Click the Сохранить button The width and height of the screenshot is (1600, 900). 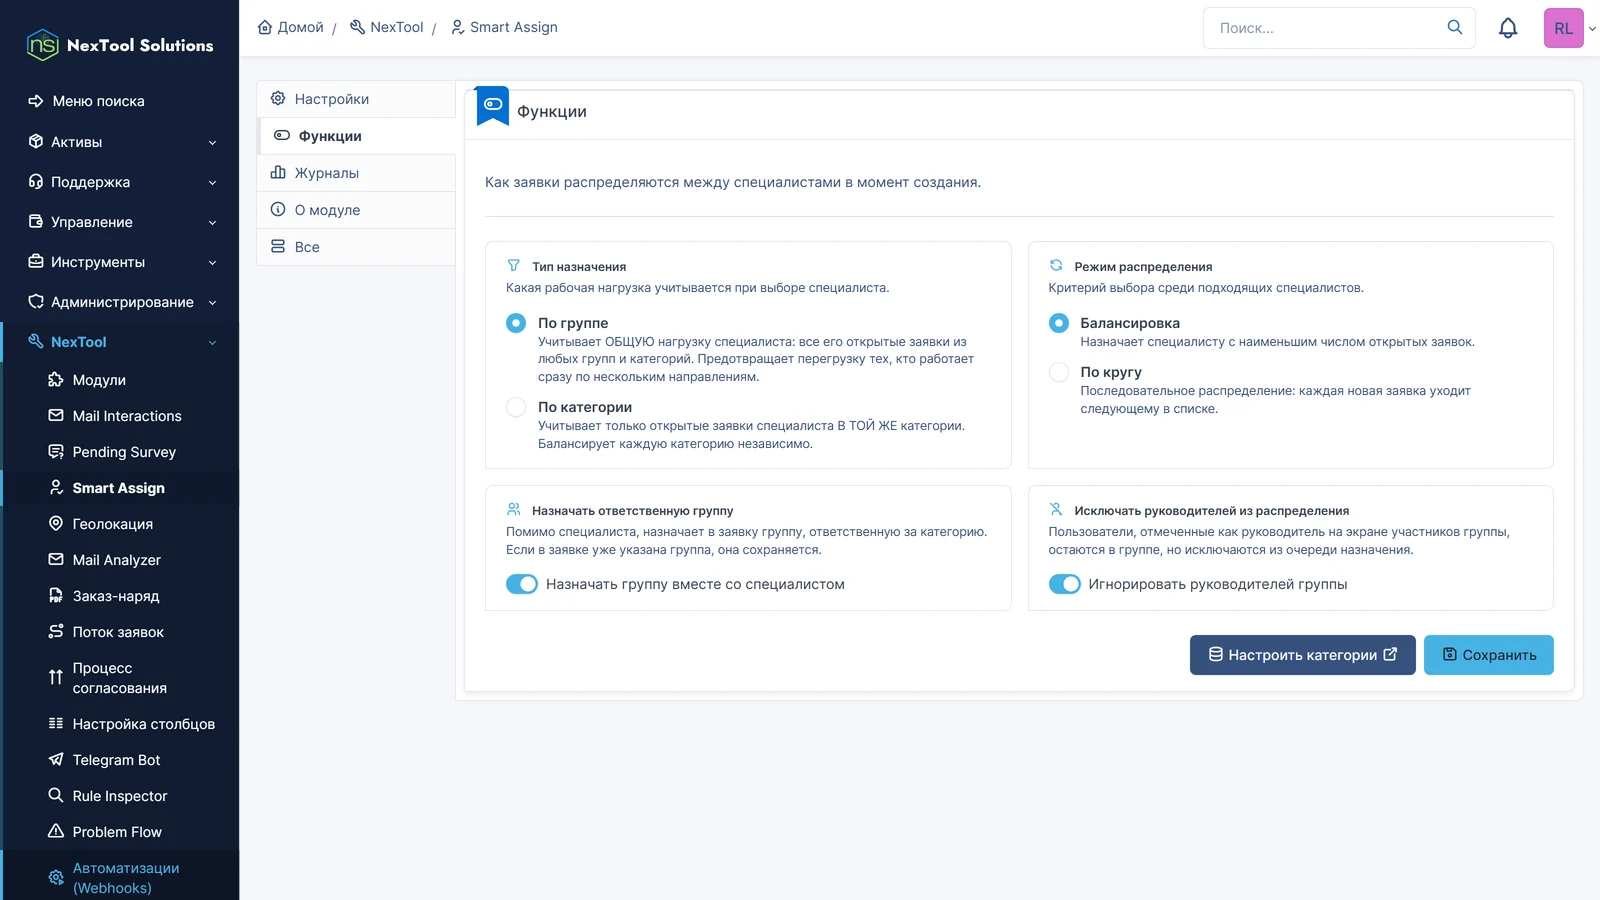pyautogui.click(x=1489, y=655)
